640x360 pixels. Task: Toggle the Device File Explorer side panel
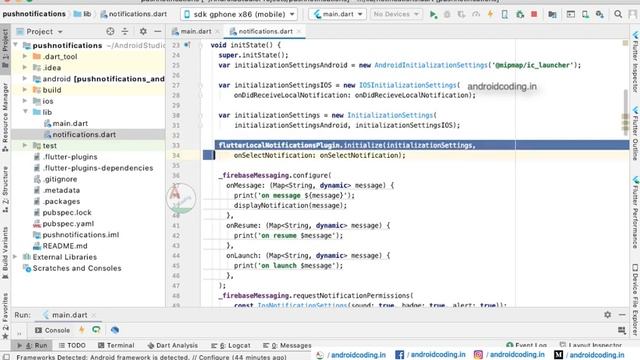635,300
